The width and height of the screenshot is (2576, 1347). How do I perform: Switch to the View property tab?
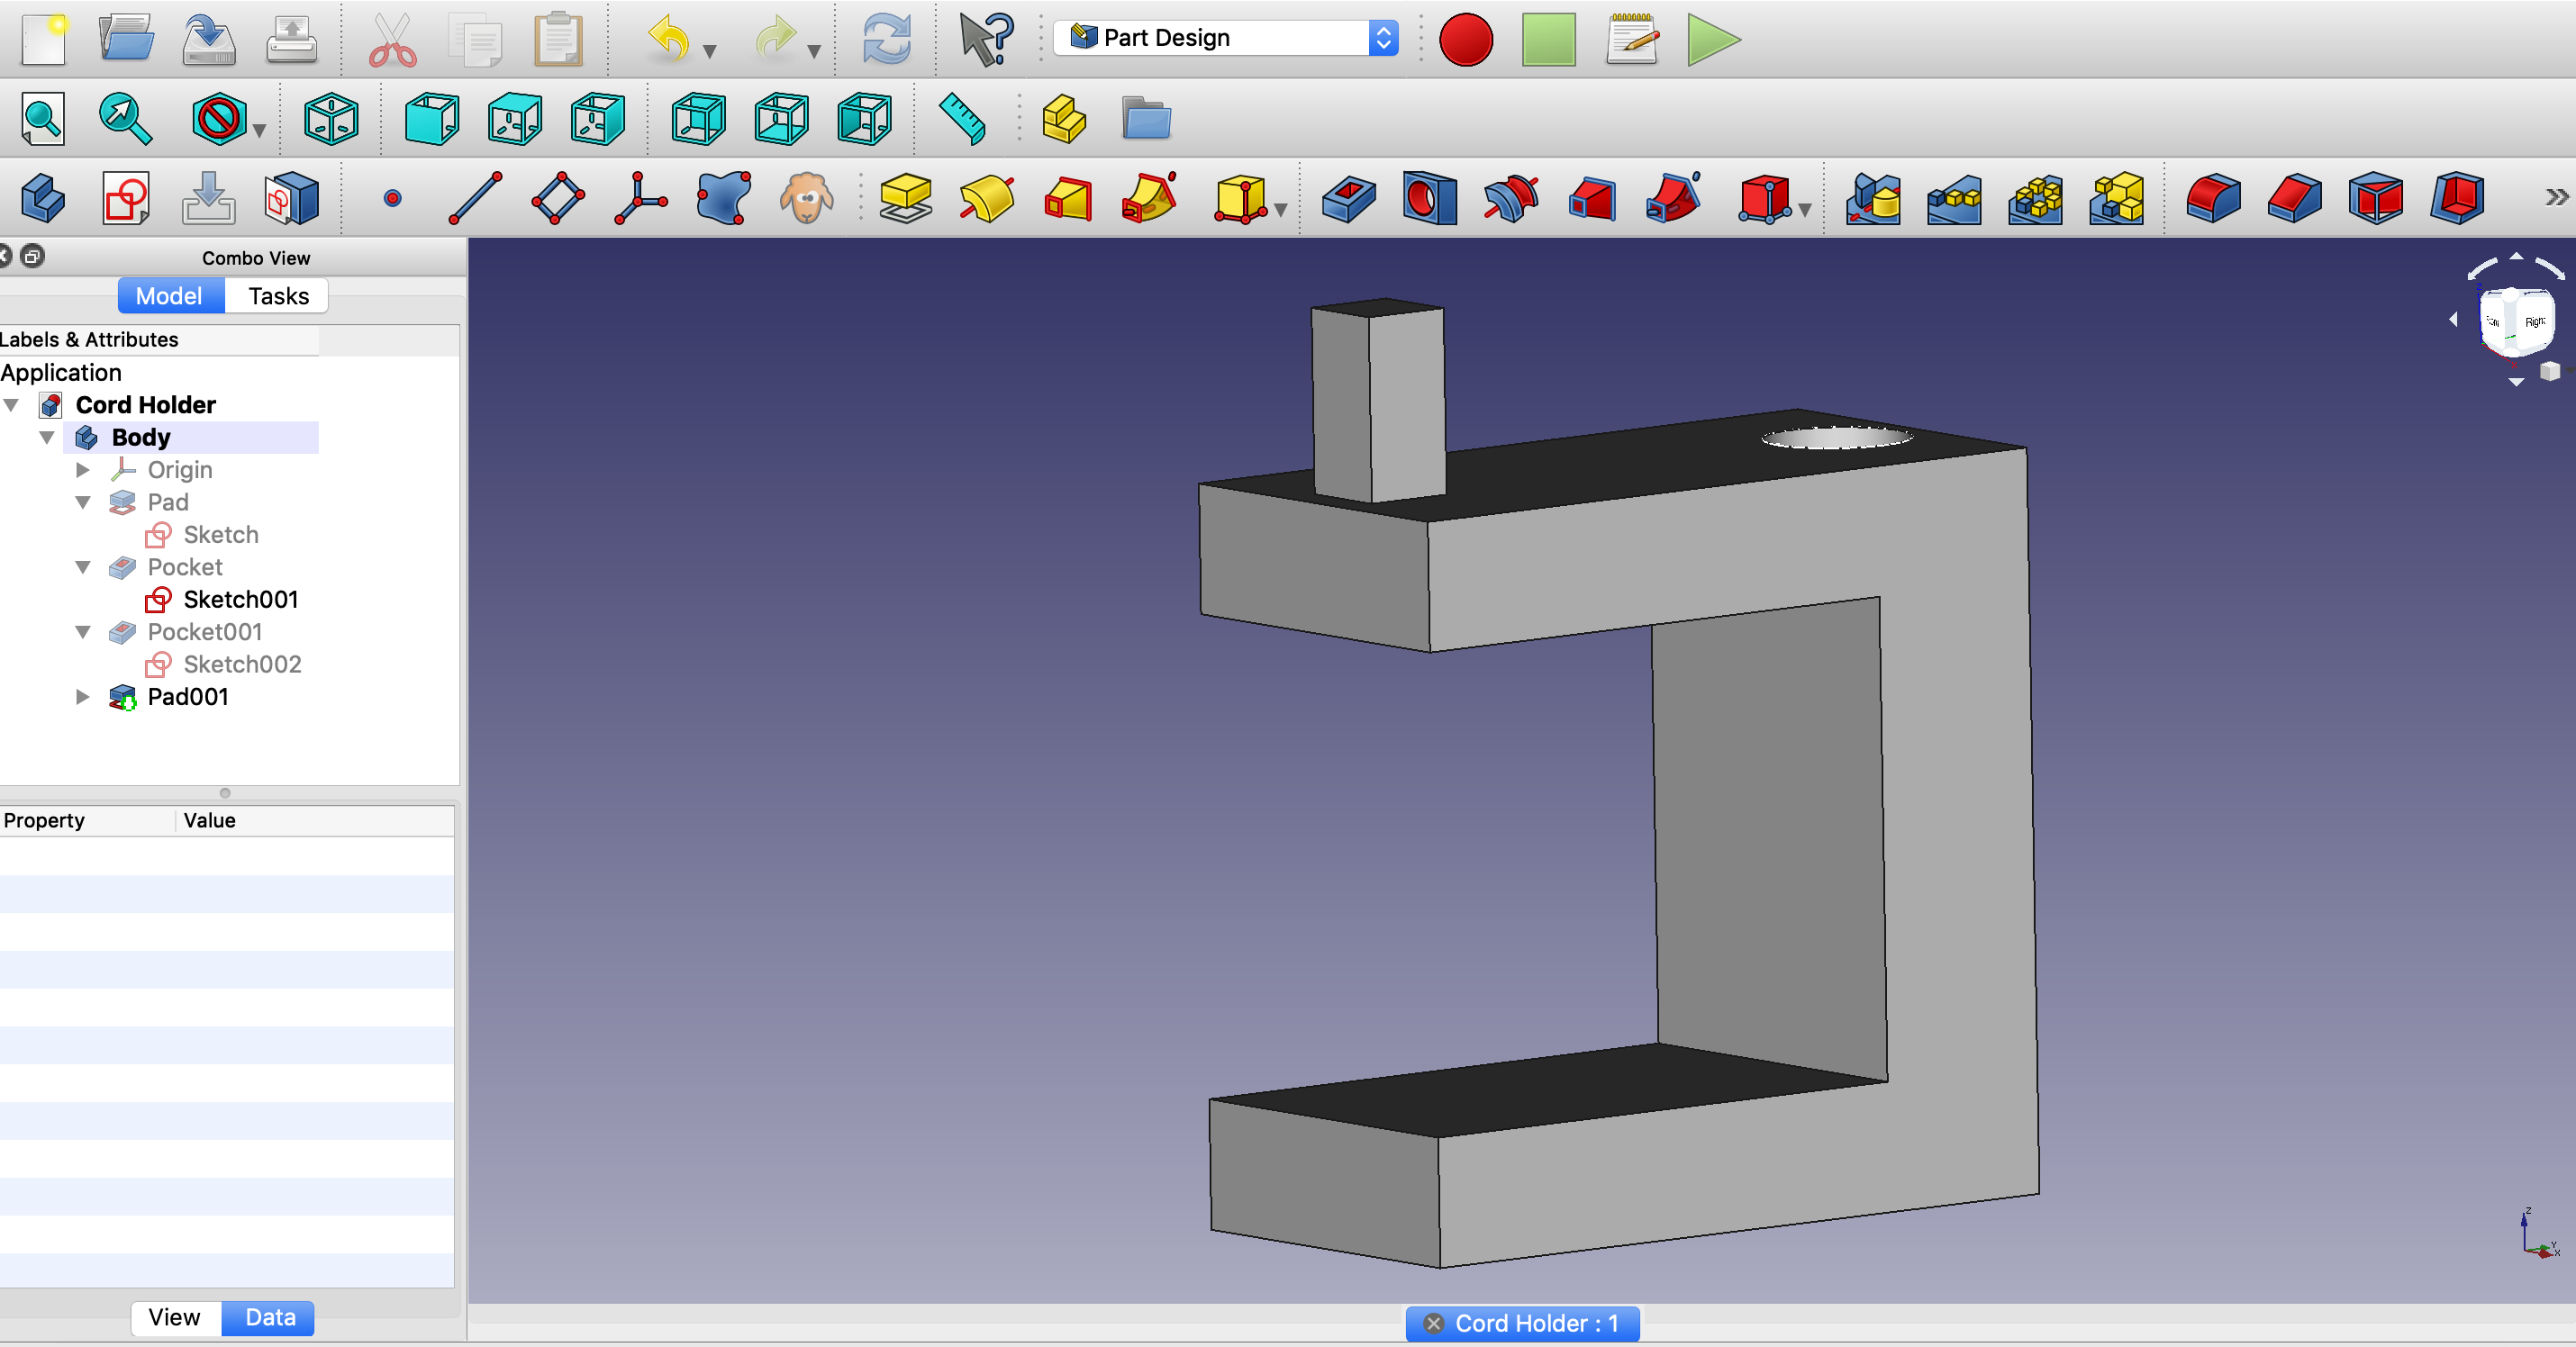coord(174,1317)
